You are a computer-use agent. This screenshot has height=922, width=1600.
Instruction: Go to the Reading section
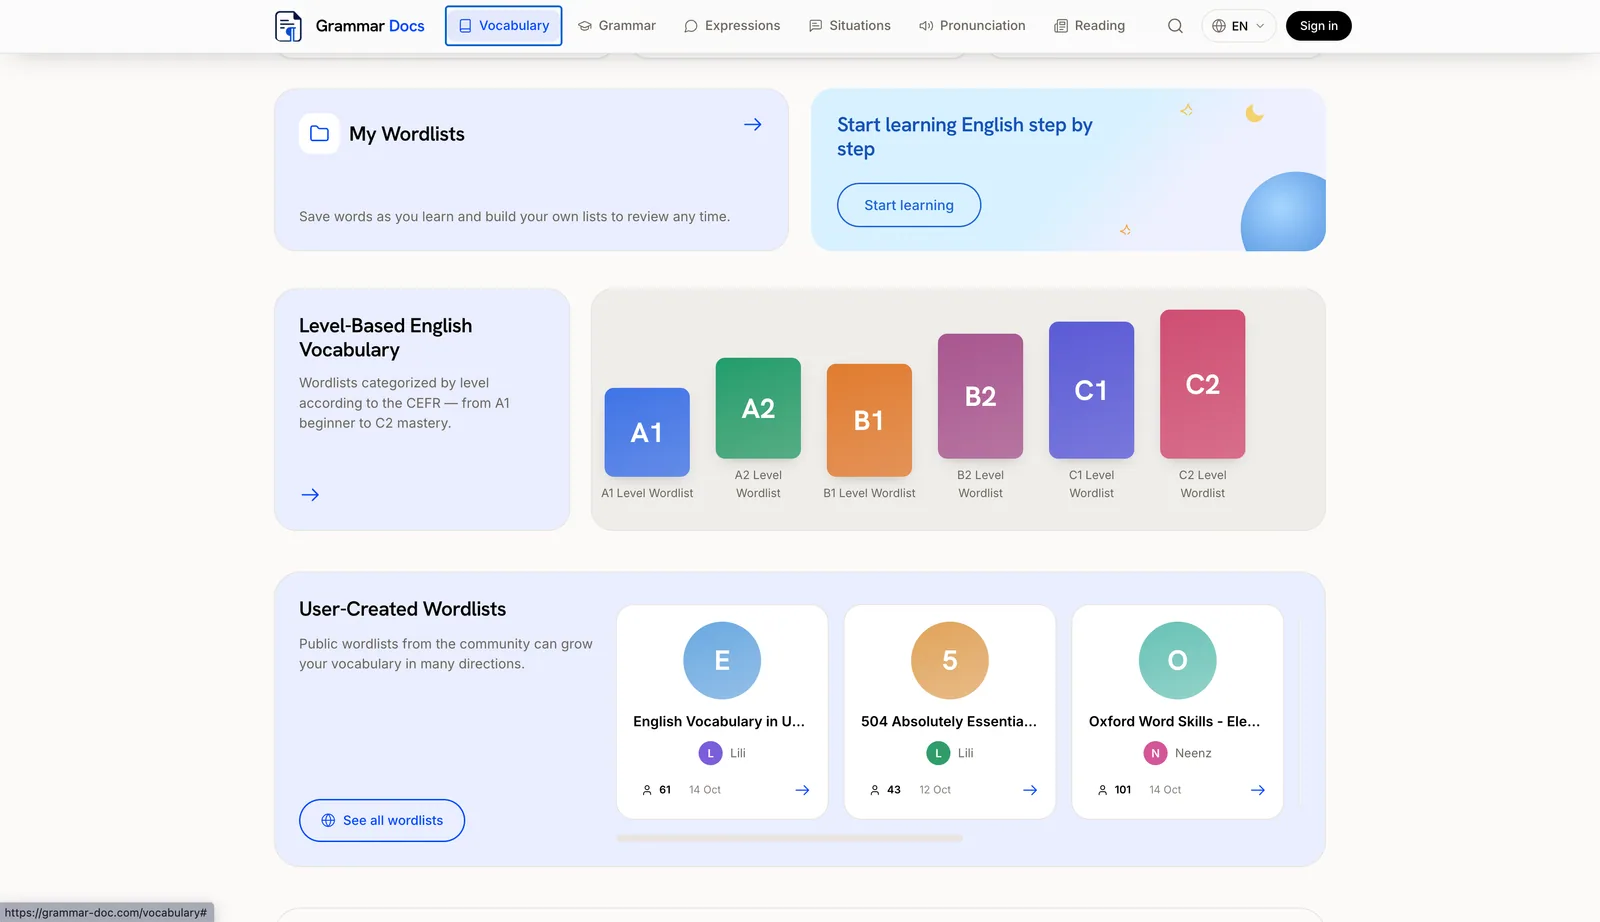1090,26
